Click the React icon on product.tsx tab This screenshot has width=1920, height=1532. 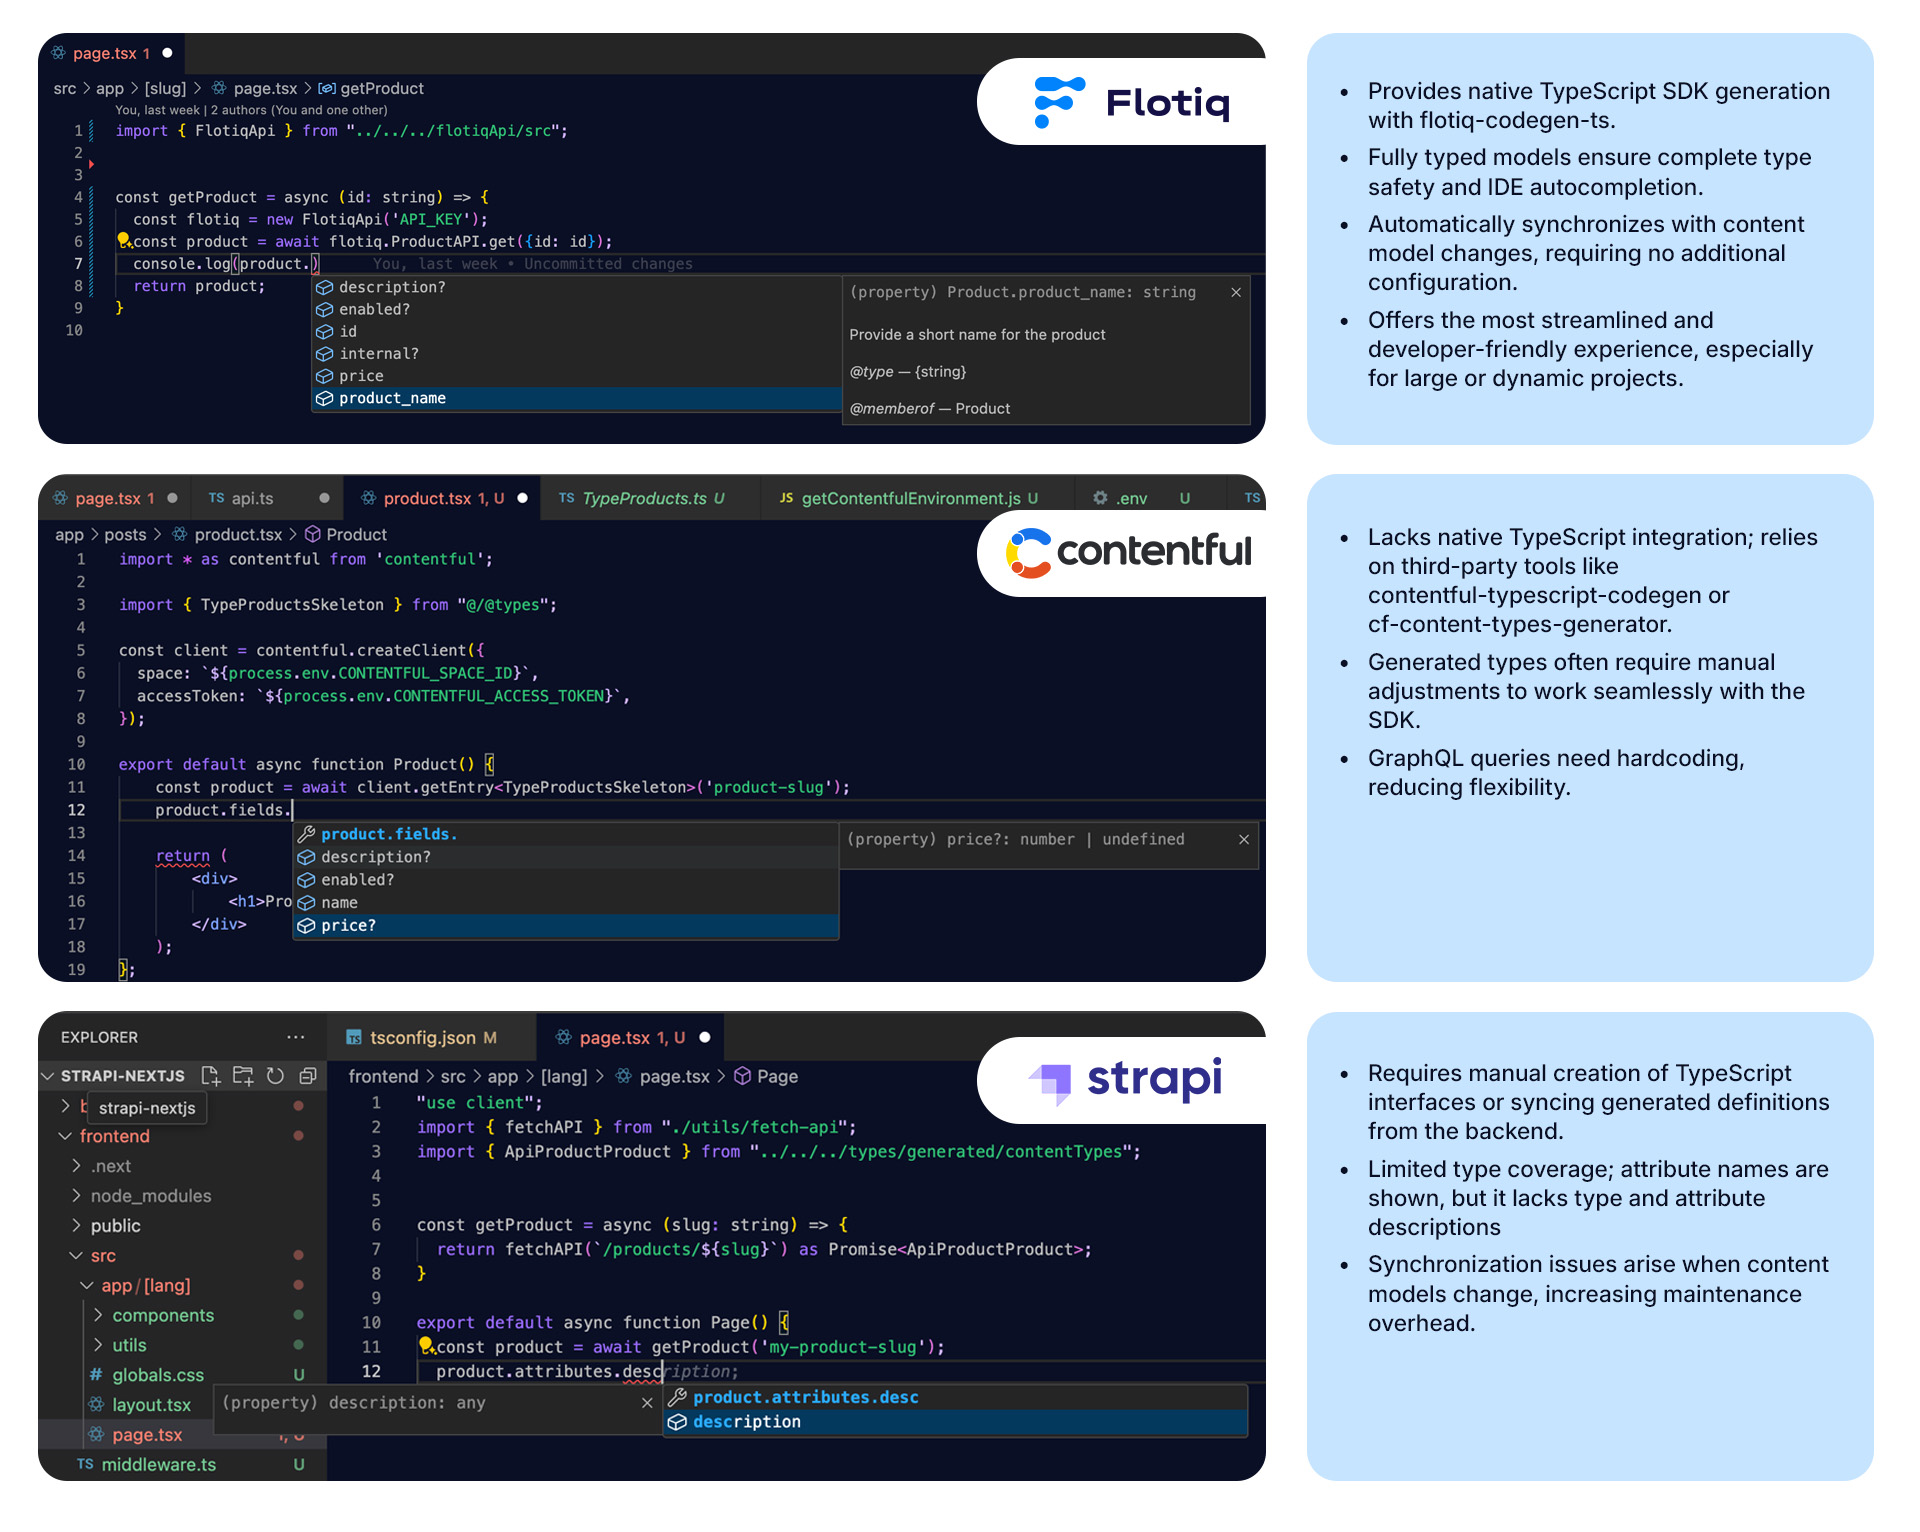point(369,498)
